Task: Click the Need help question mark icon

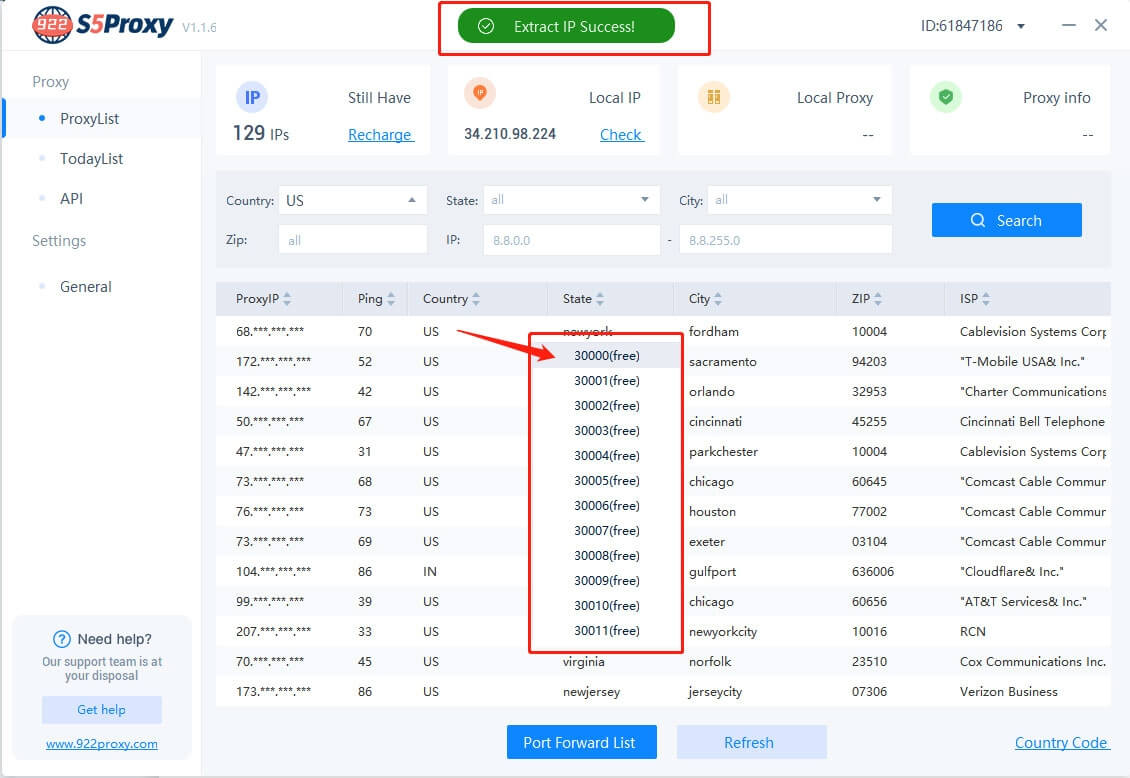Action: 63,639
